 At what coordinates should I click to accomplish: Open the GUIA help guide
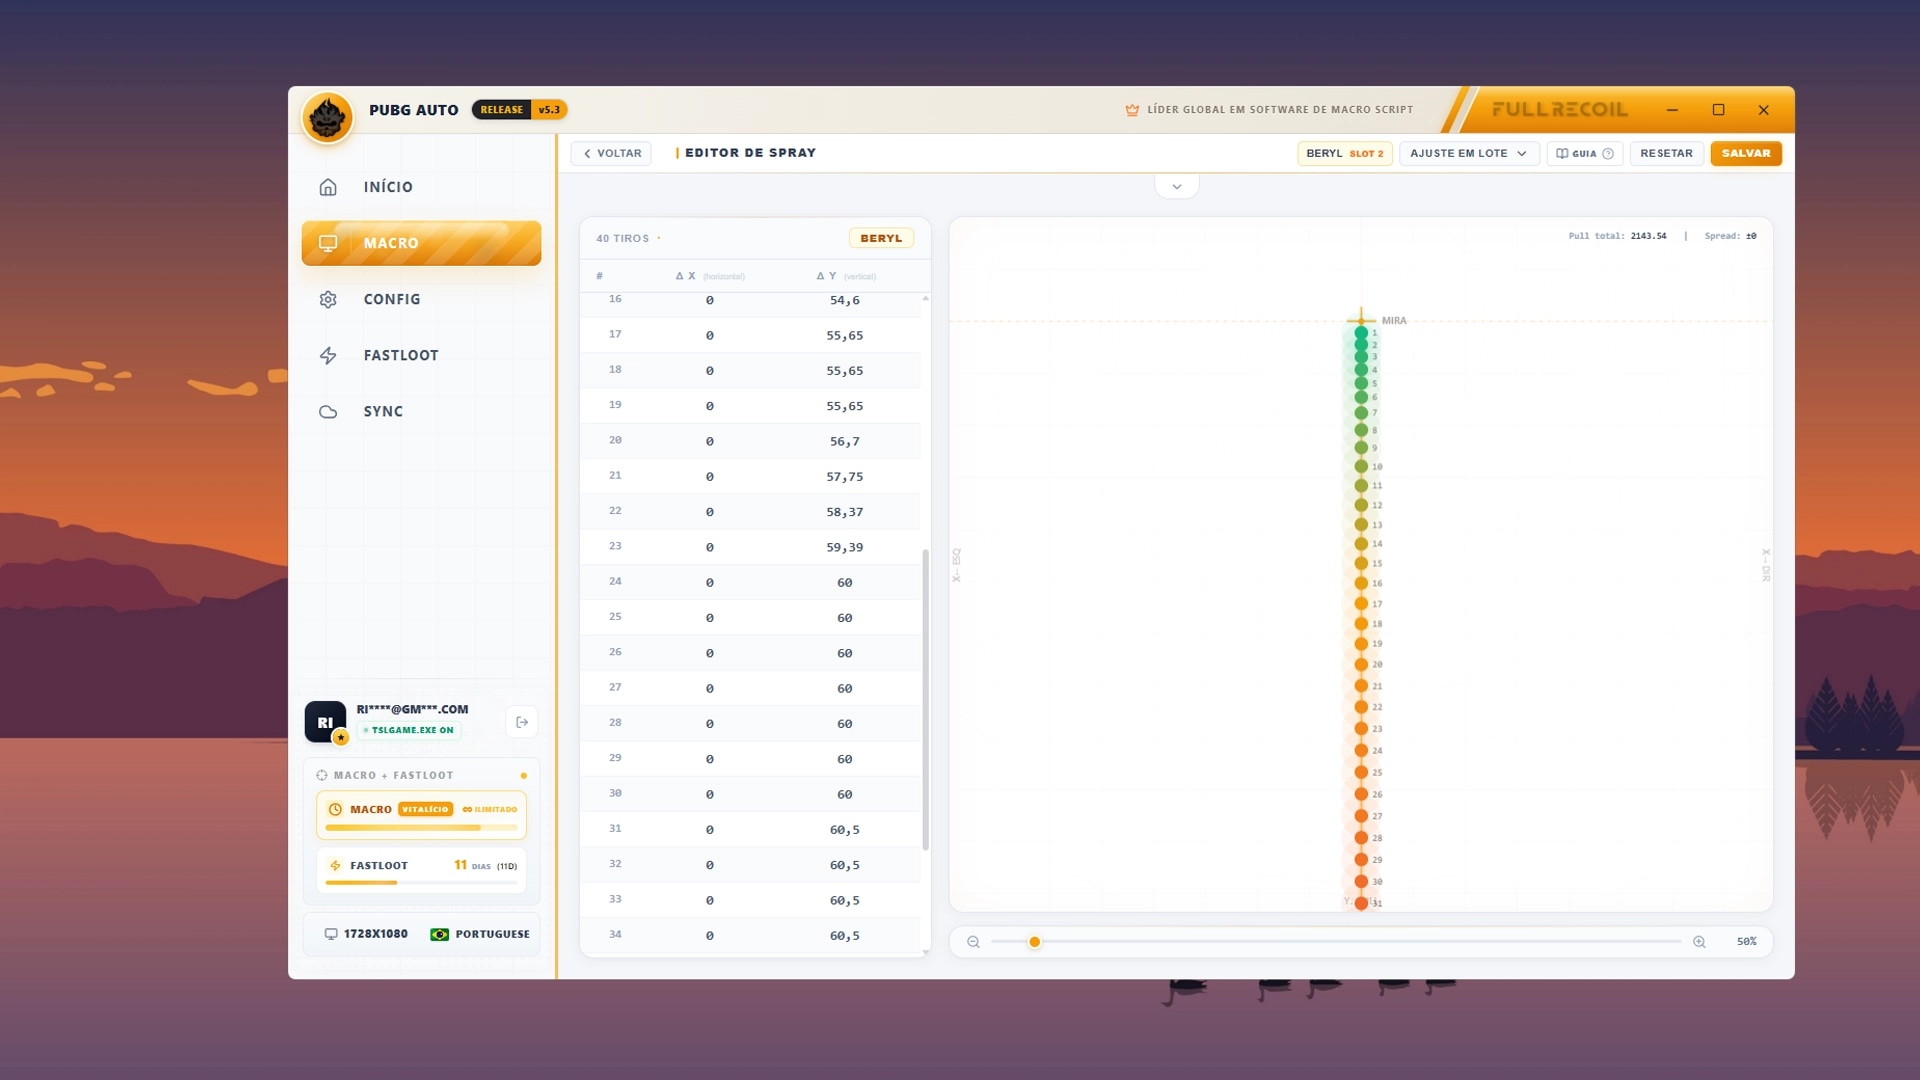pos(1585,153)
